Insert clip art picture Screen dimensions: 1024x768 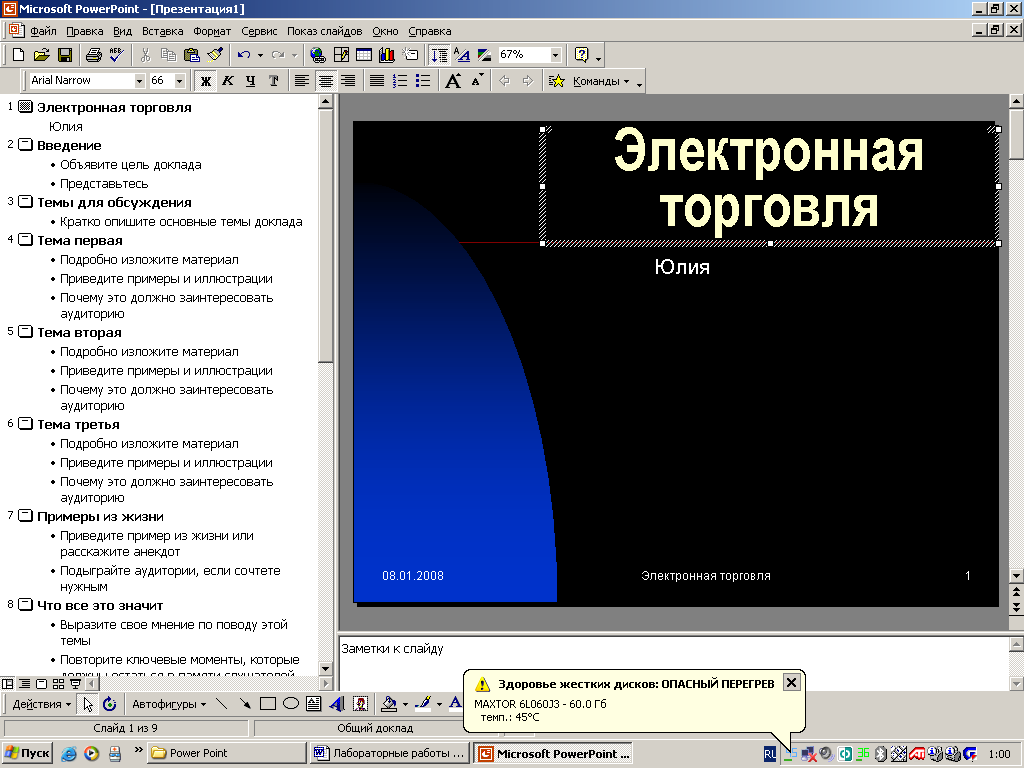(x=360, y=704)
